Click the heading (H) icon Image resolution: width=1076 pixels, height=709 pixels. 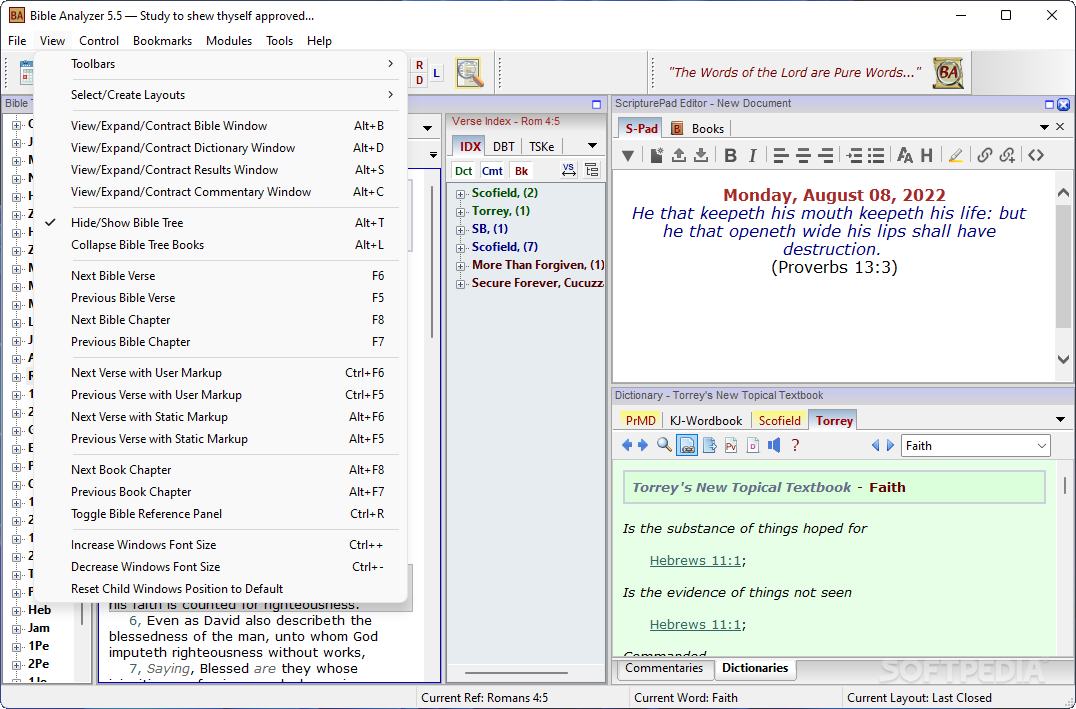(926, 156)
